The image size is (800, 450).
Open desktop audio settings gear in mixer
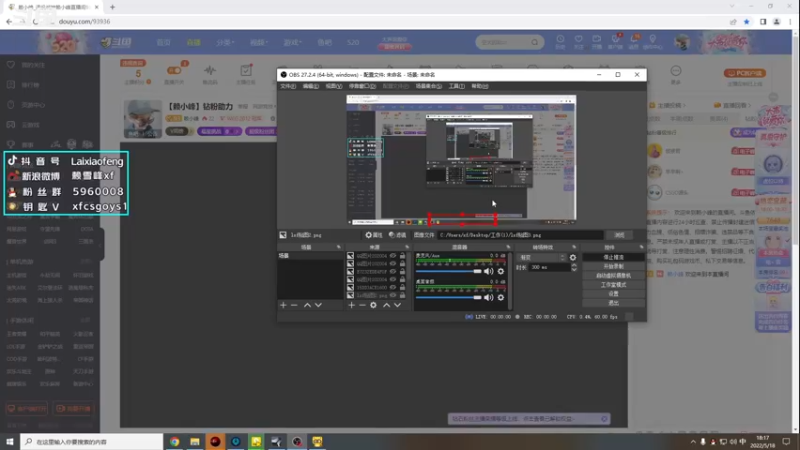pos(501,297)
